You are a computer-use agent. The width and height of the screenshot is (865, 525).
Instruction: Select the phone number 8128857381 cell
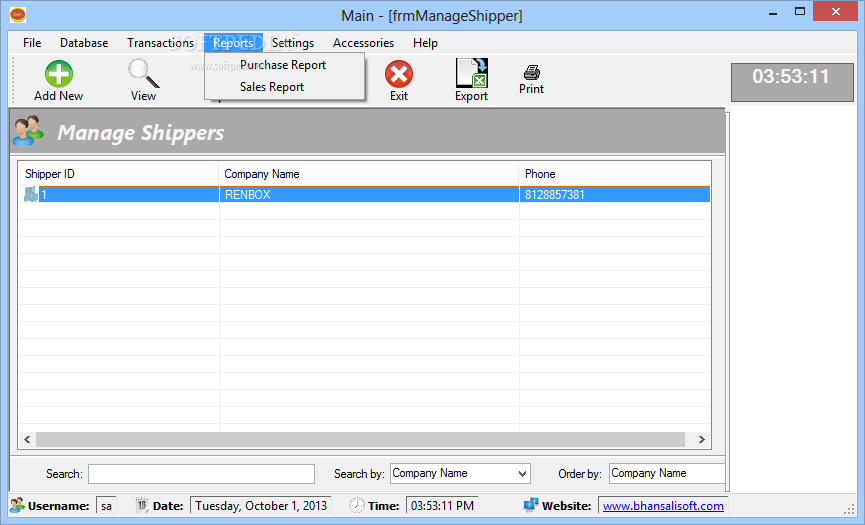tap(615, 195)
